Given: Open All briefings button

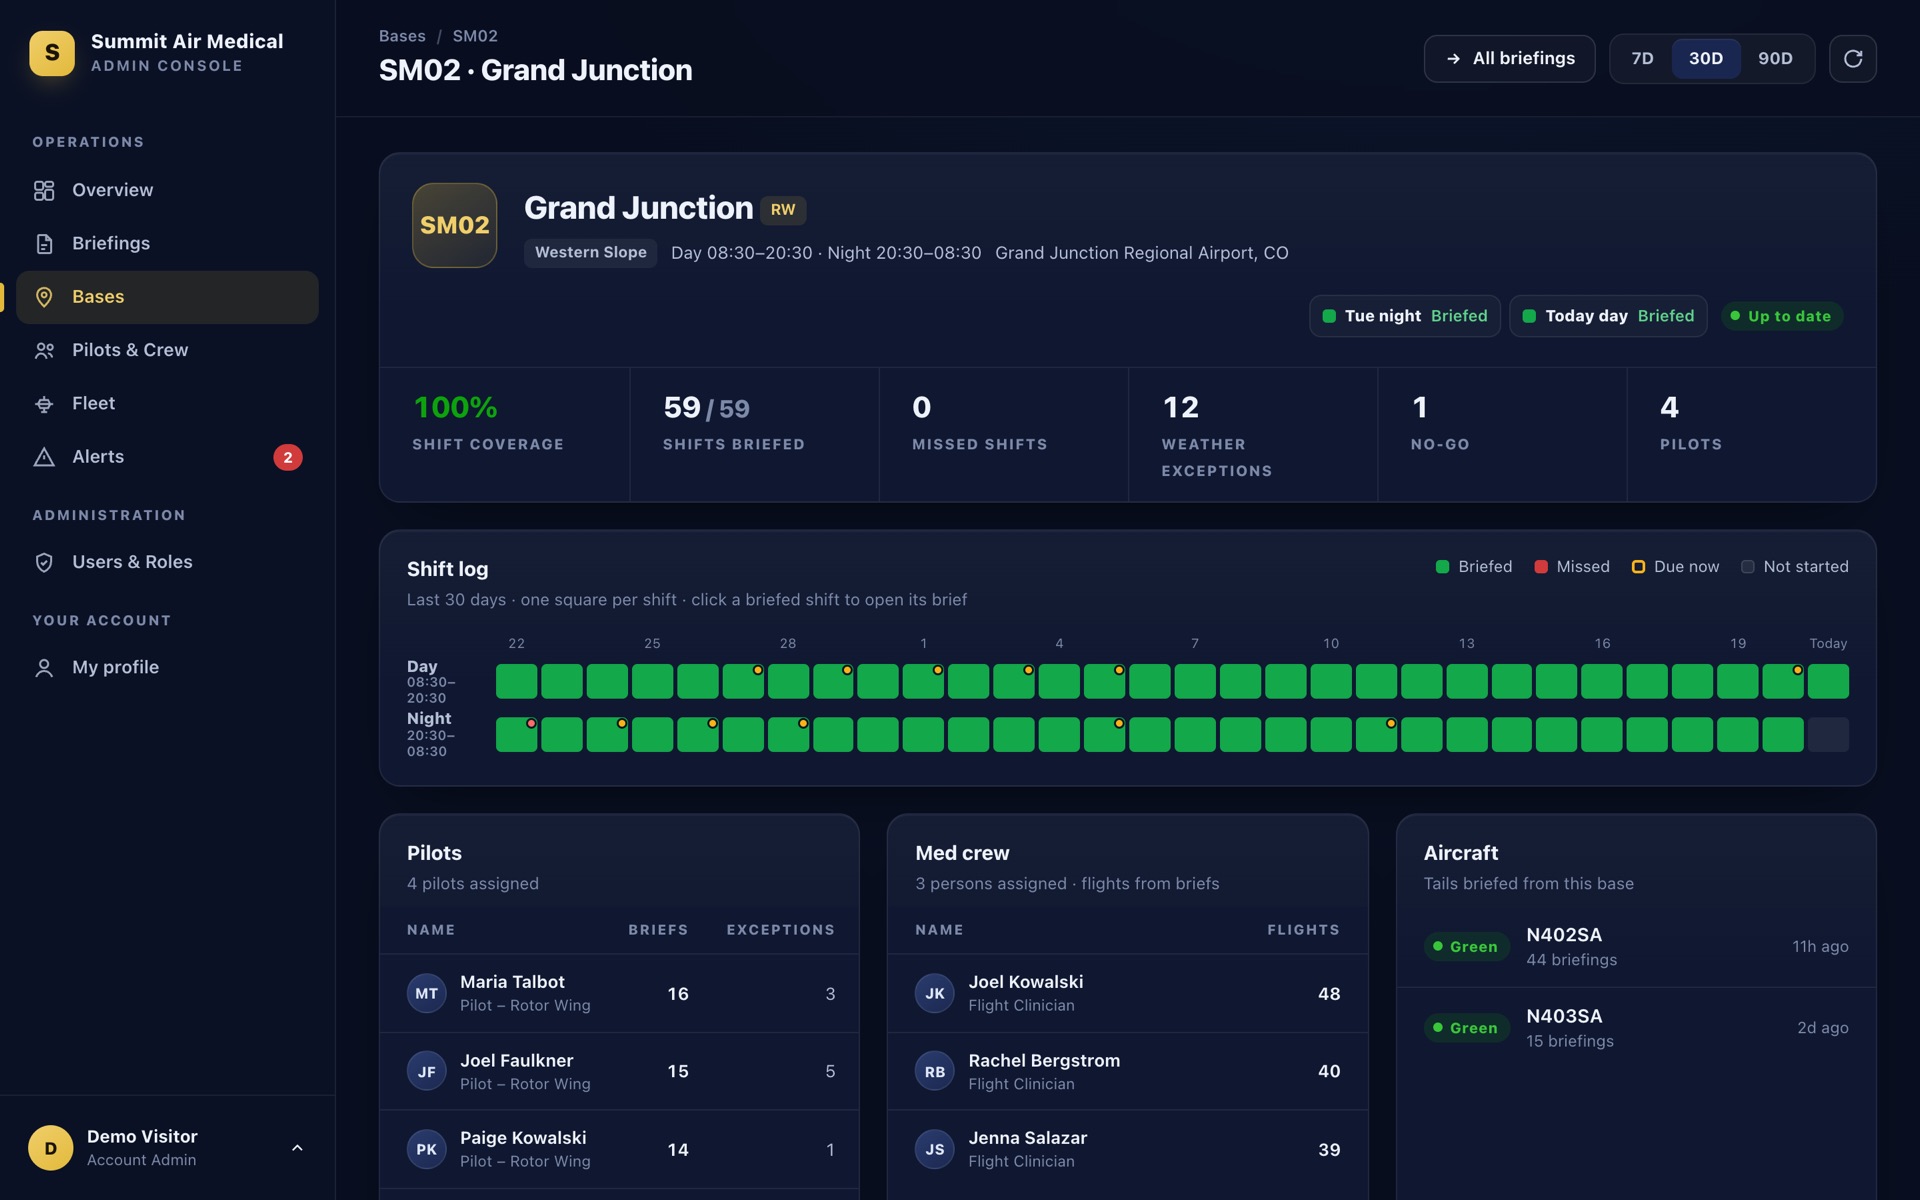Looking at the screenshot, I should 1509,59.
